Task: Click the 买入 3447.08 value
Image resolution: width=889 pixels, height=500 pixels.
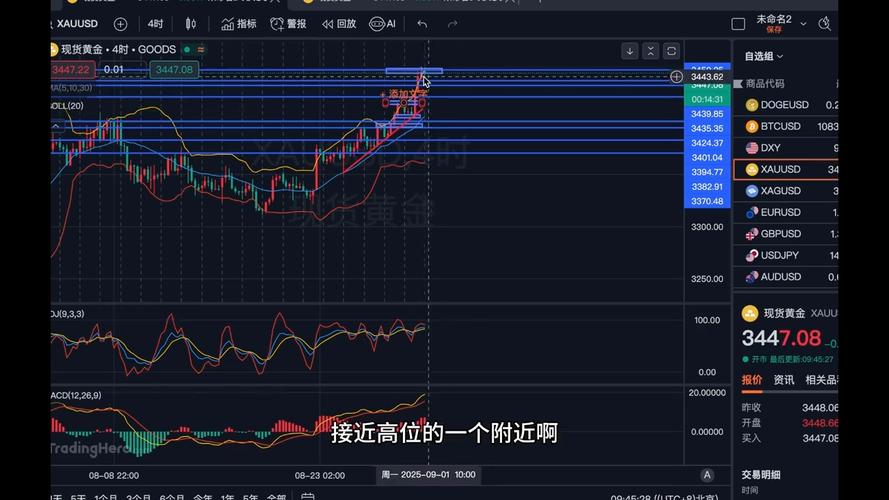Action: (x=820, y=438)
